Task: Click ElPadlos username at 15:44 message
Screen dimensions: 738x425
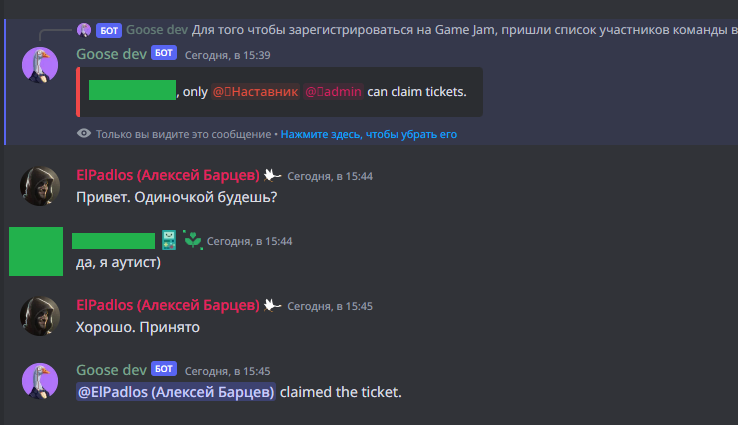Action: click(168, 175)
